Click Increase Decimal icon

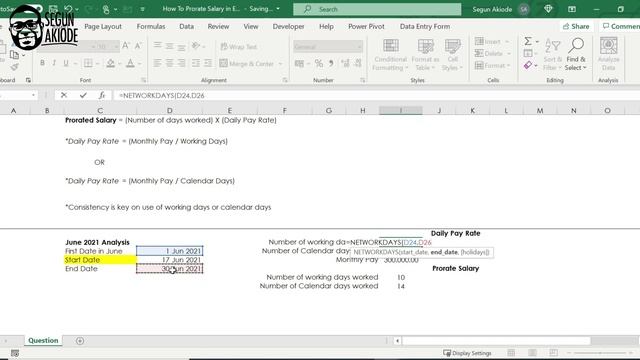pos(345,63)
